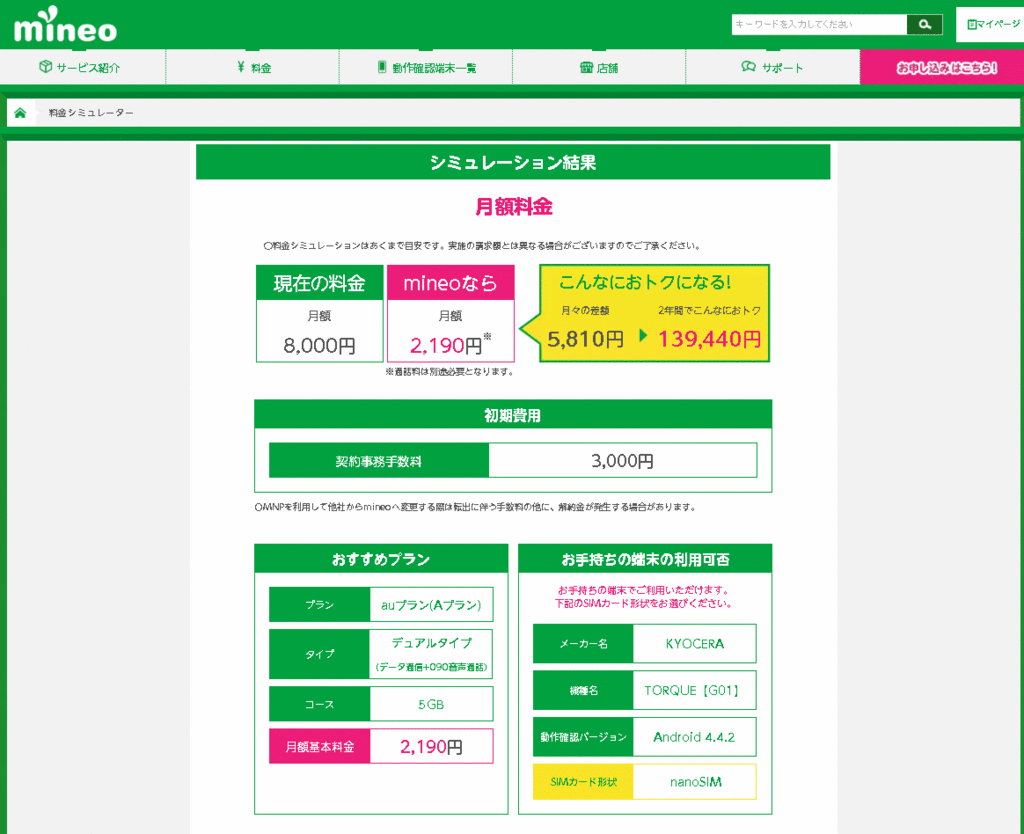
Task: Click the シミュレーション結果 header
Action: [513, 162]
